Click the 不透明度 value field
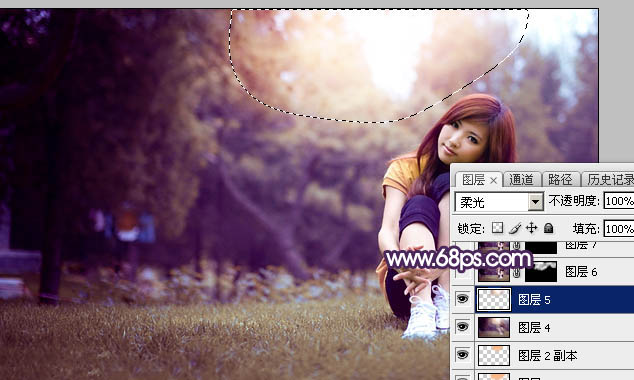 [x=619, y=201]
